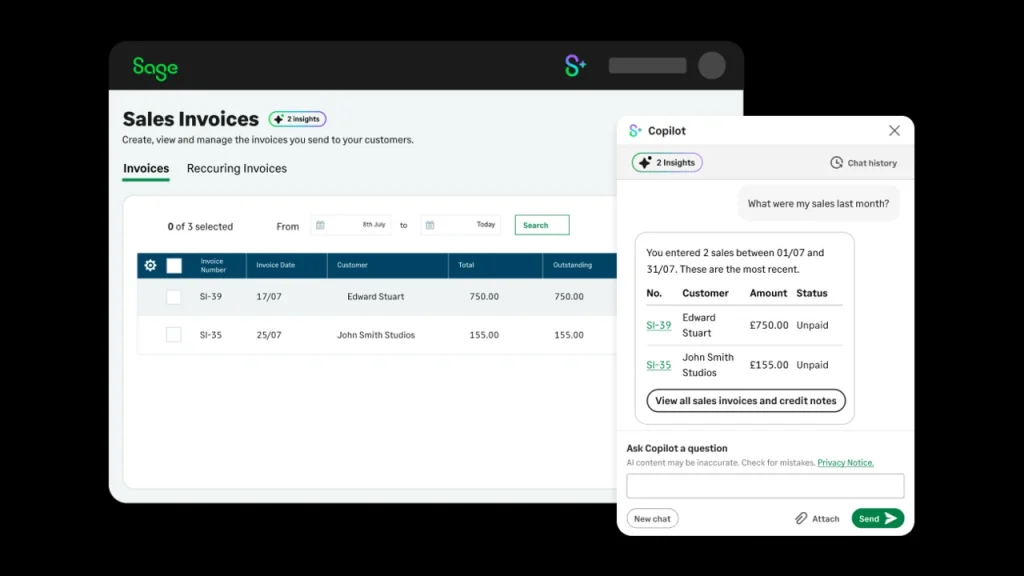The height and width of the screenshot is (576, 1024).
Task: Expand the 2 Insights pill on Sales Invoices
Action: 297,118
